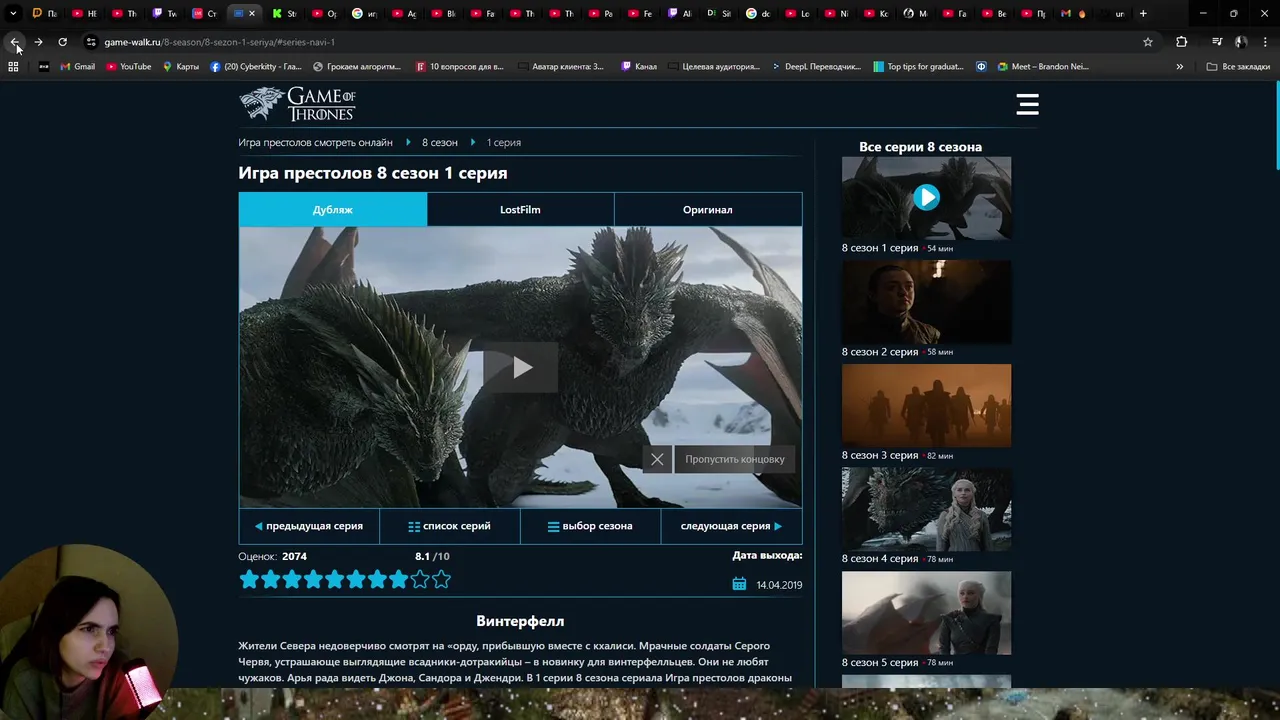Click the 'Все серии 8 сезона' heading
The width and height of the screenshot is (1280, 720).
click(920, 147)
